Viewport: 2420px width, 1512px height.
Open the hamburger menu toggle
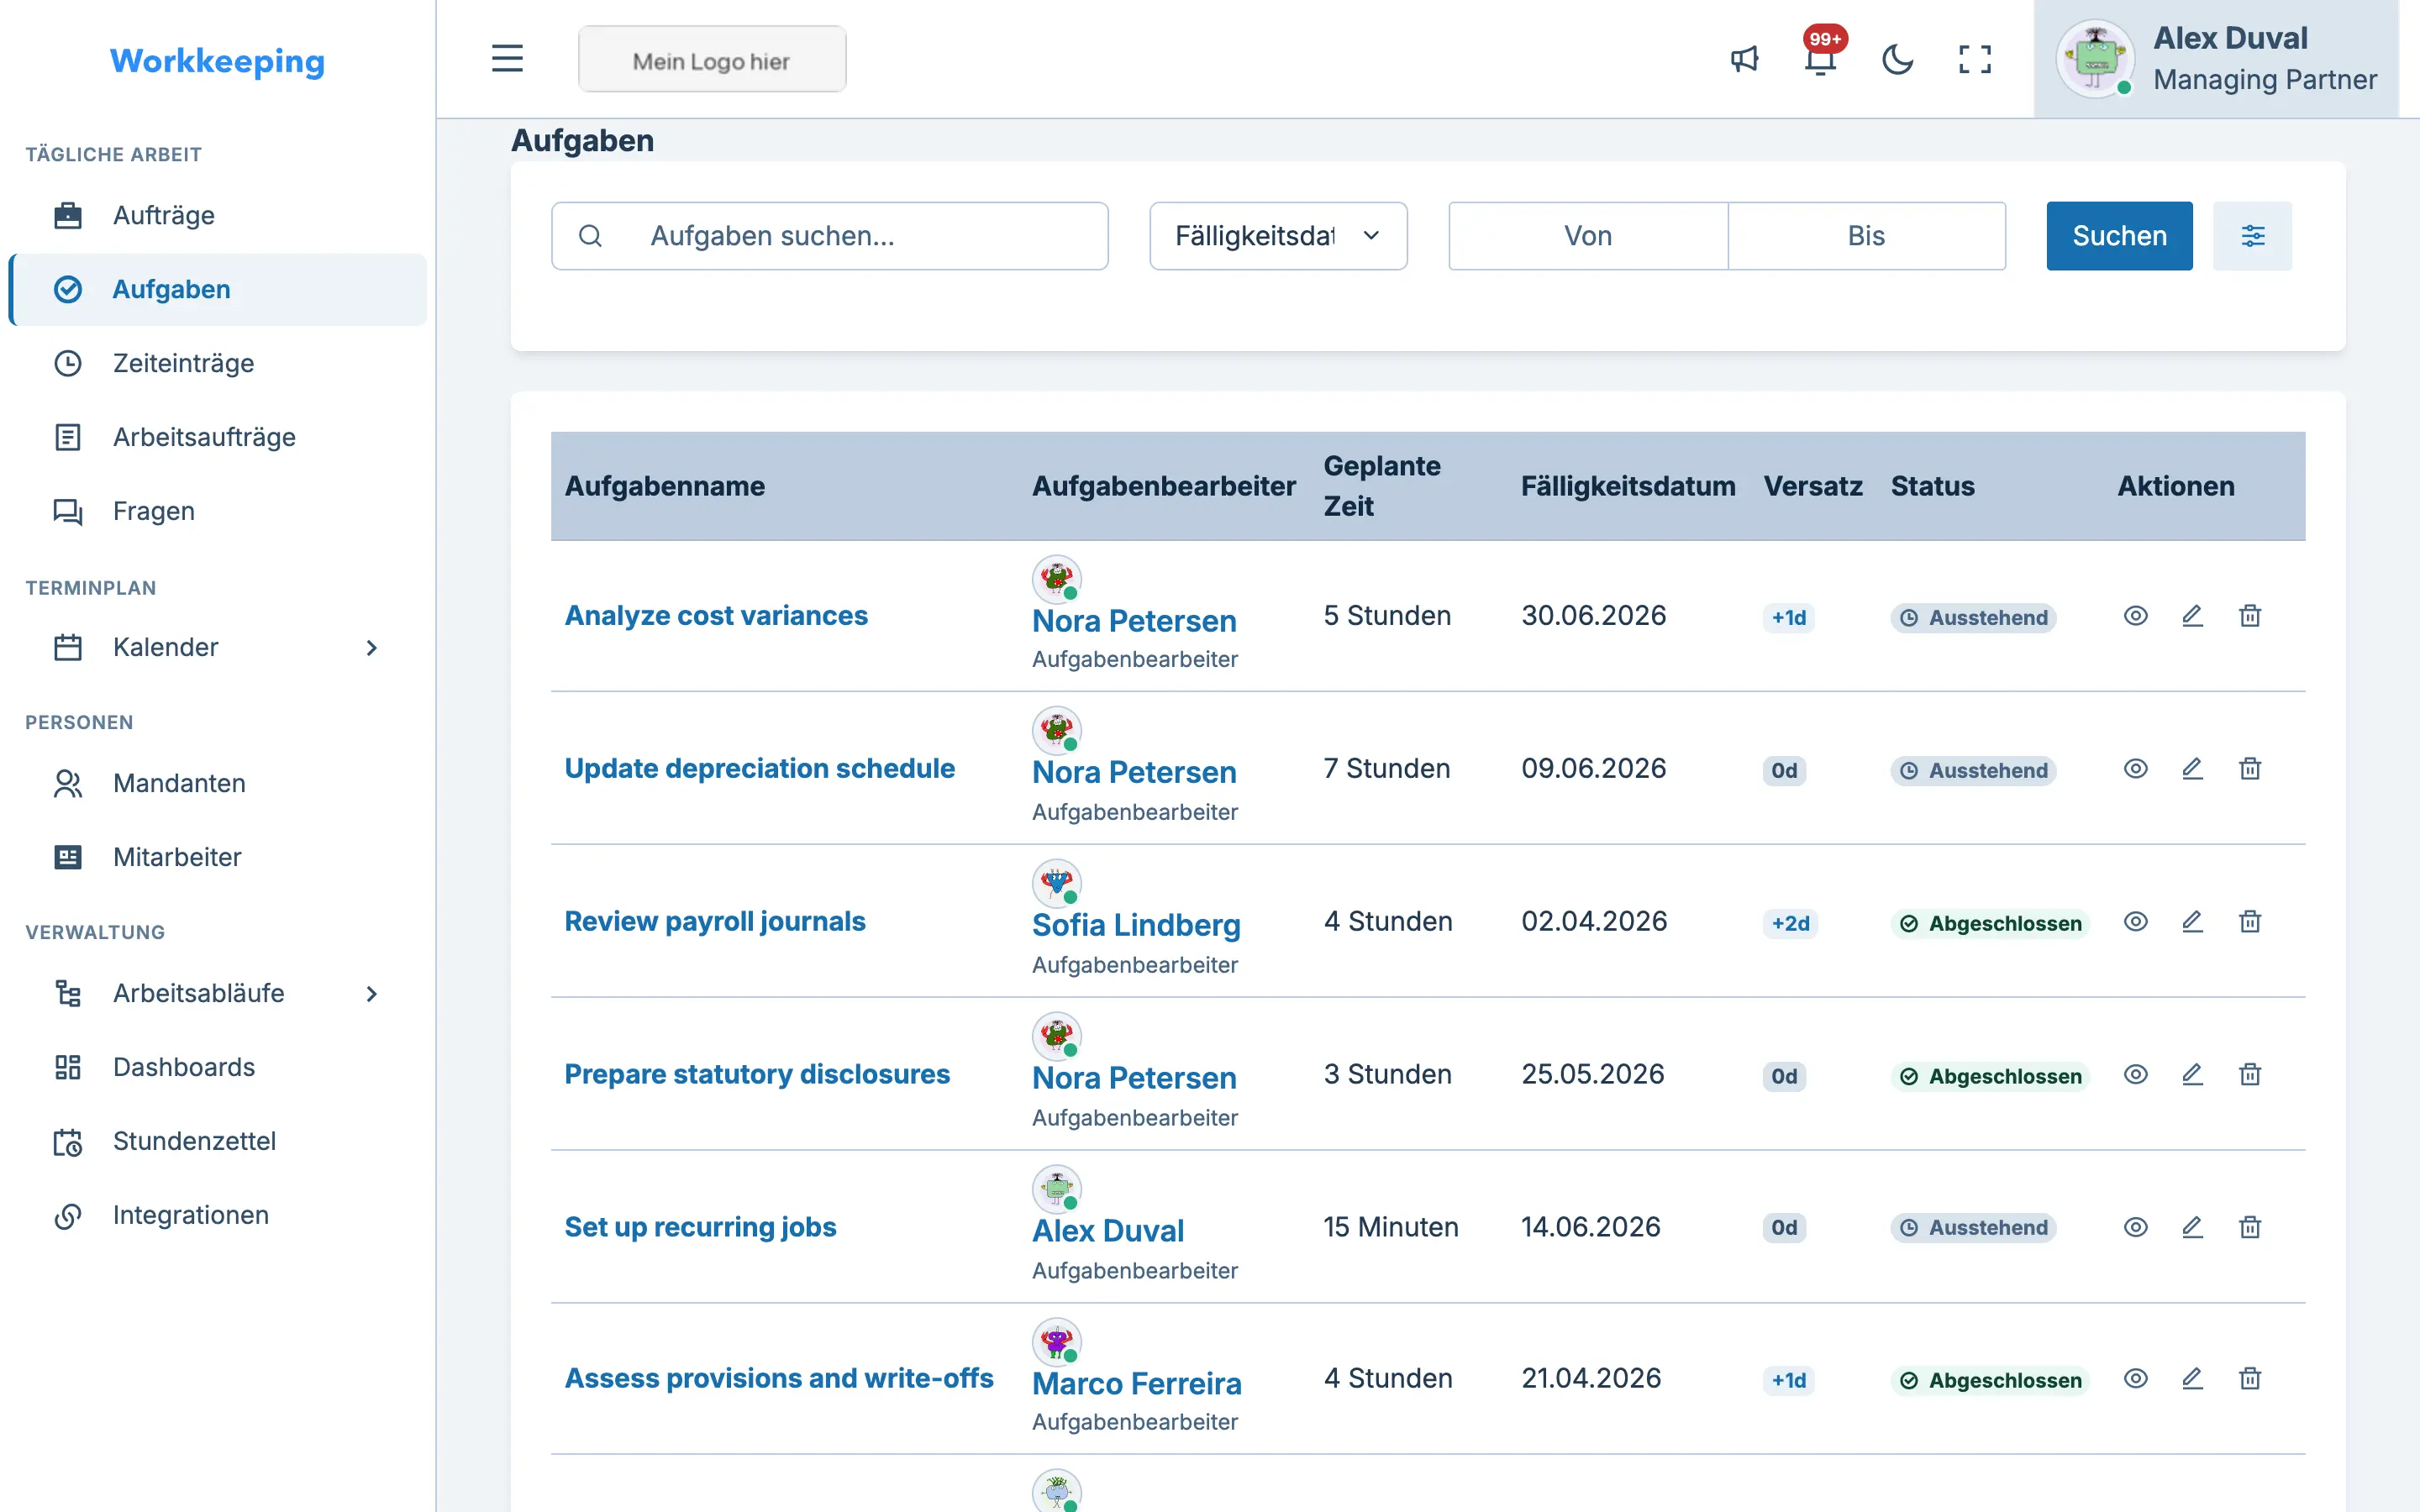507,59
